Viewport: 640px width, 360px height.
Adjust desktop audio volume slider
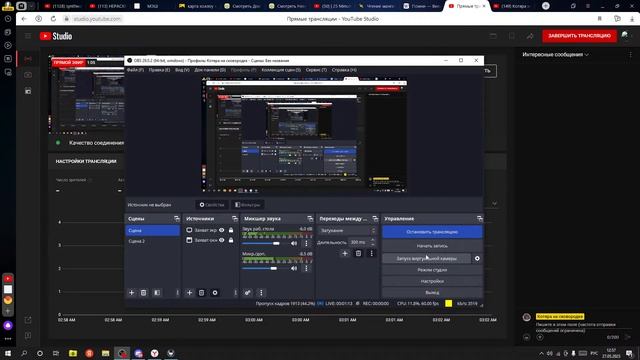click(x=276, y=243)
